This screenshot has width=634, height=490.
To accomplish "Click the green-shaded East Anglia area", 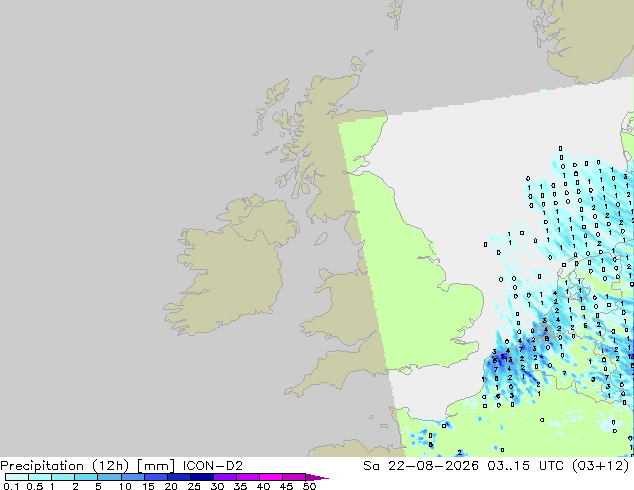I will 461,299.
